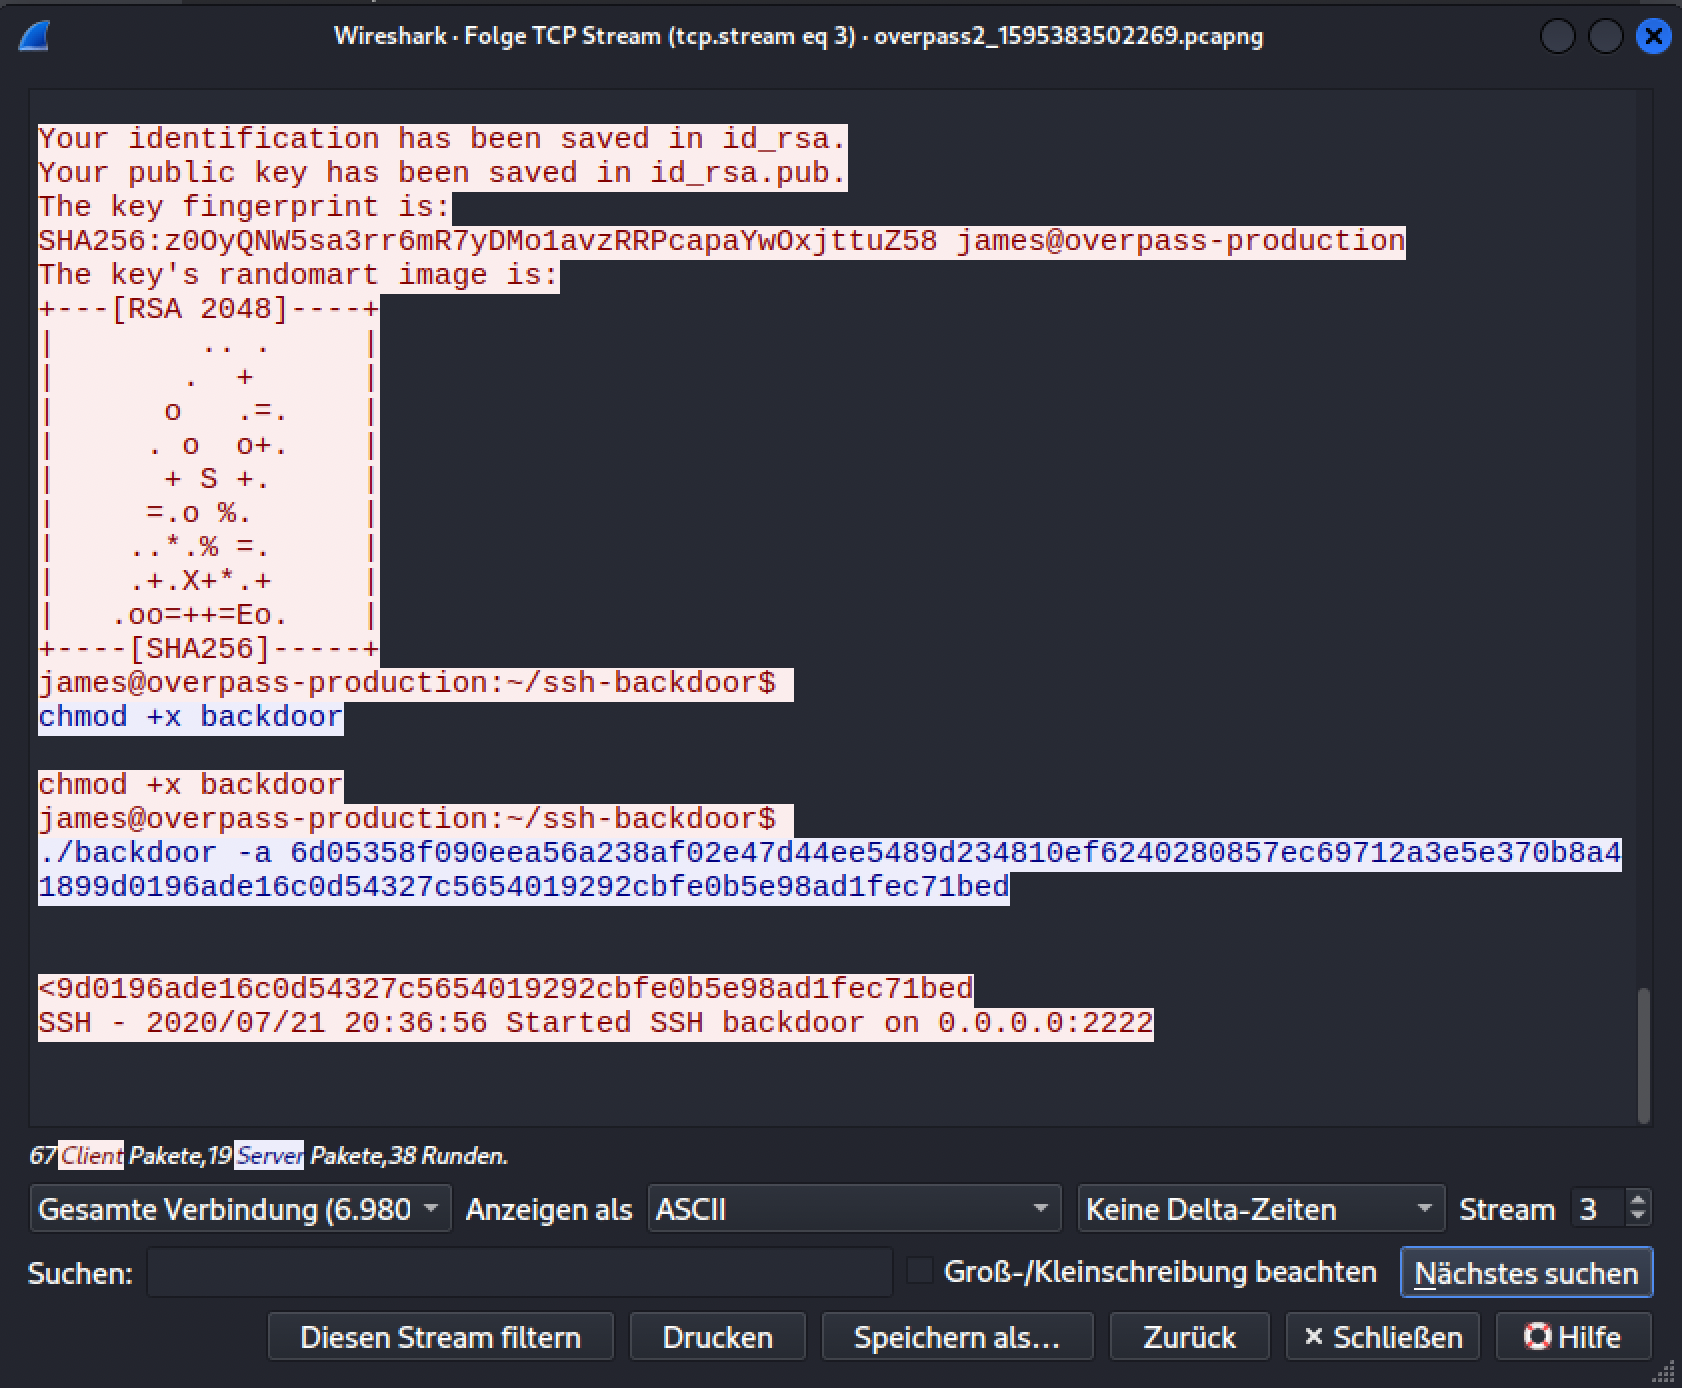
Task: Close the Follow TCP Stream window
Action: point(1654,37)
